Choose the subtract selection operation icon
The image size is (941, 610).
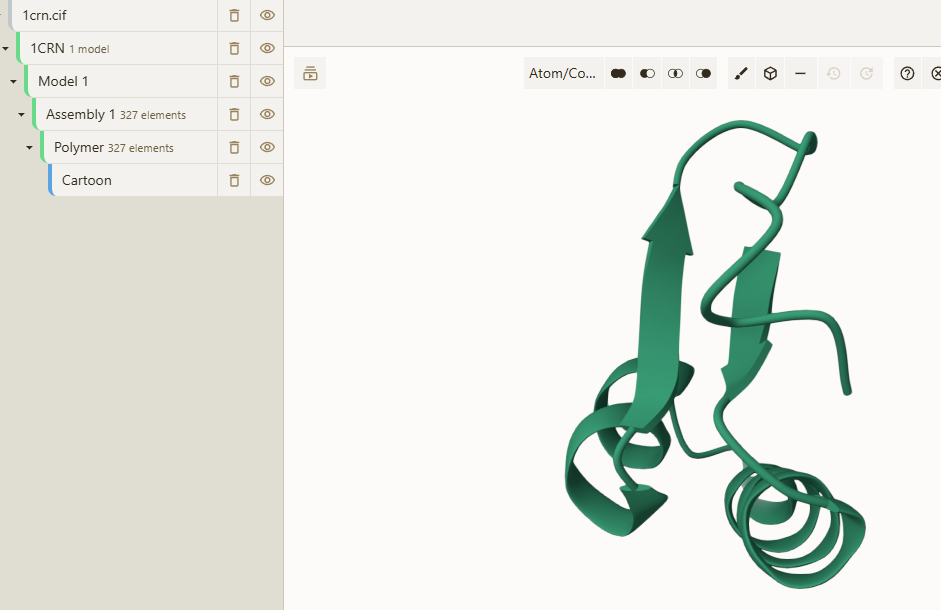(647, 73)
